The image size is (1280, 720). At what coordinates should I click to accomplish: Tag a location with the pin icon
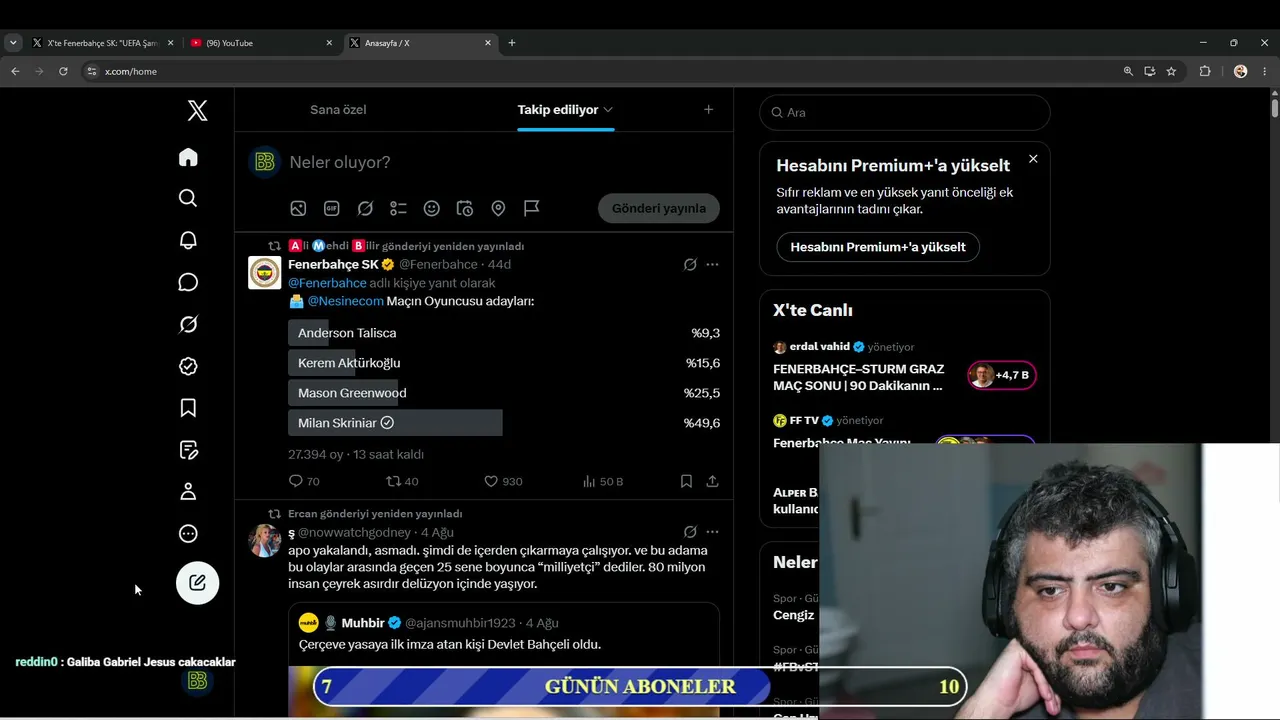coord(498,208)
